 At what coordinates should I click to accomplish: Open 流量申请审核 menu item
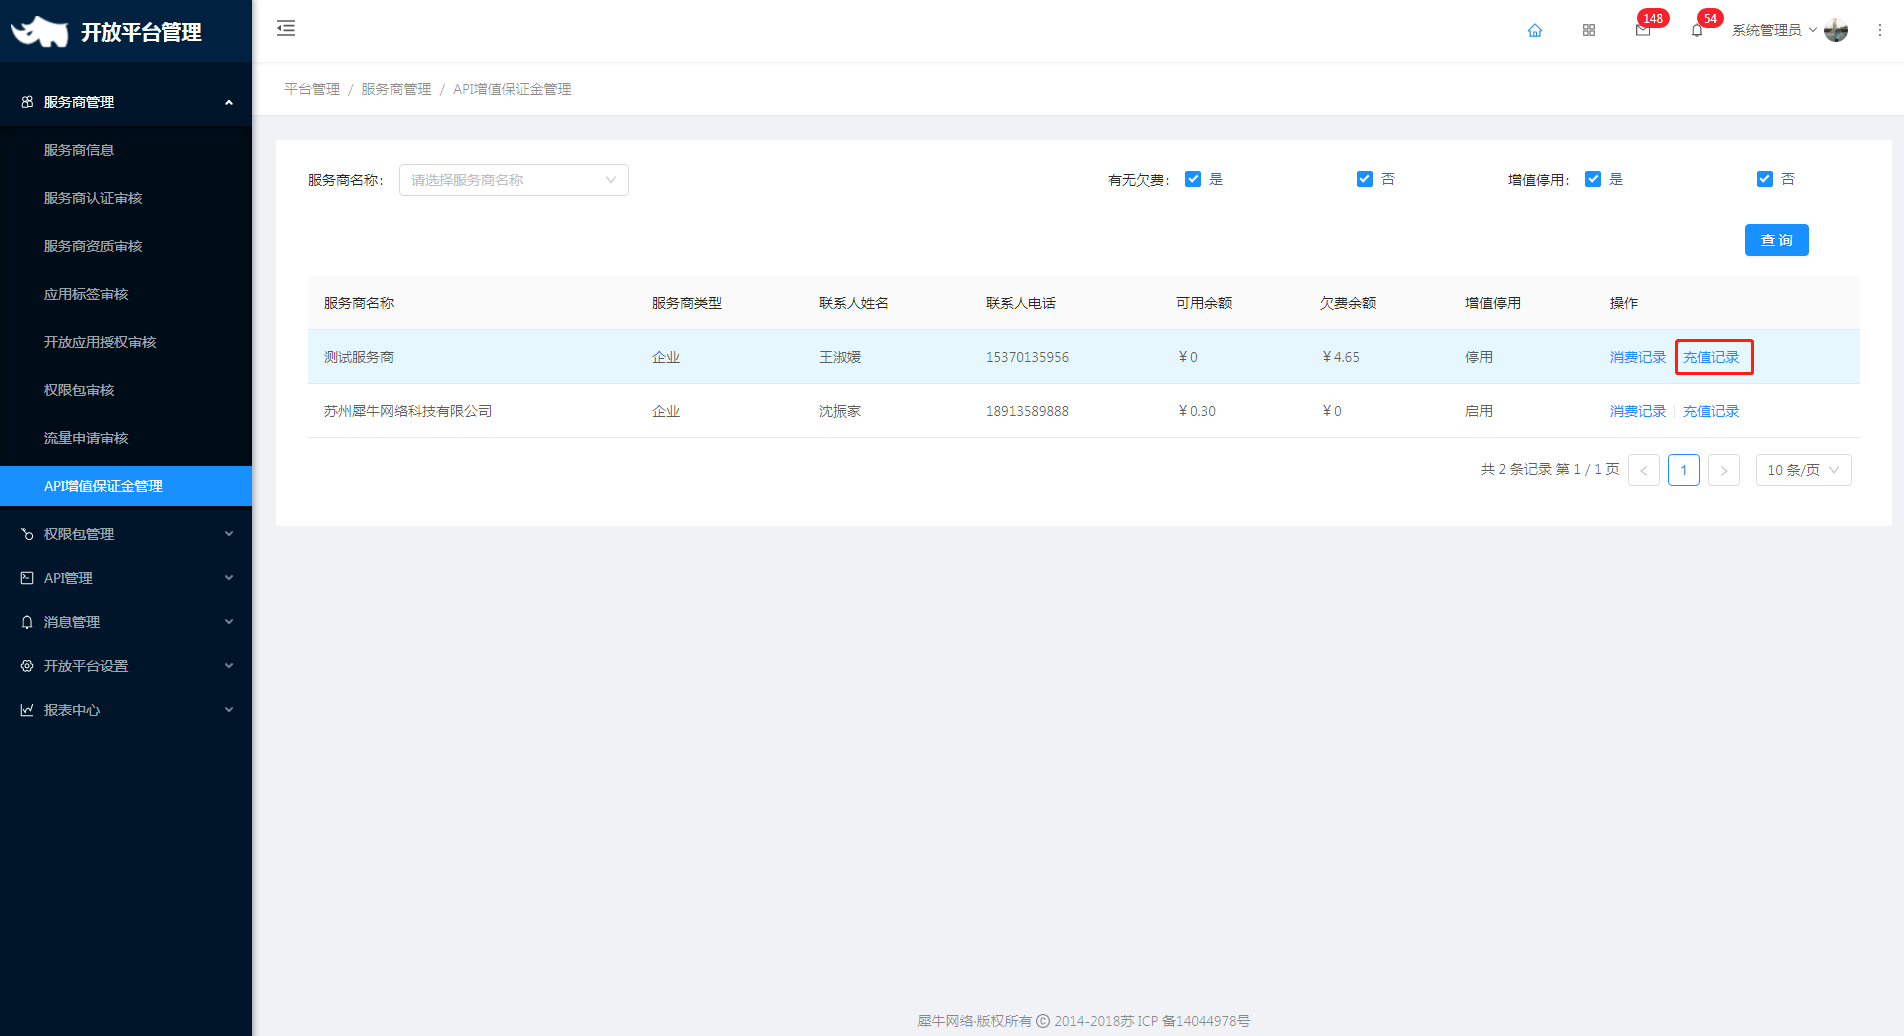tap(126, 438)
